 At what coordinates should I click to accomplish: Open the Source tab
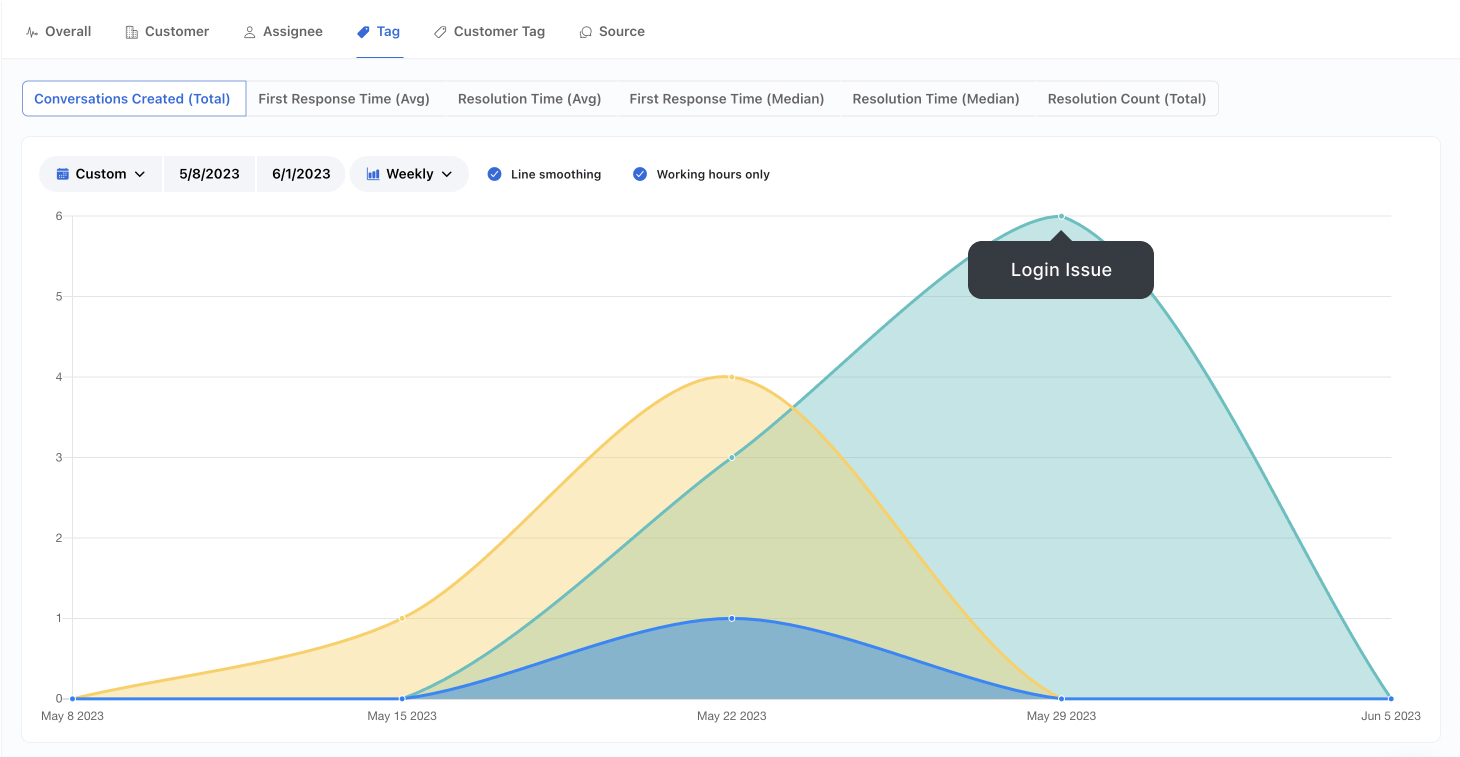621,32
